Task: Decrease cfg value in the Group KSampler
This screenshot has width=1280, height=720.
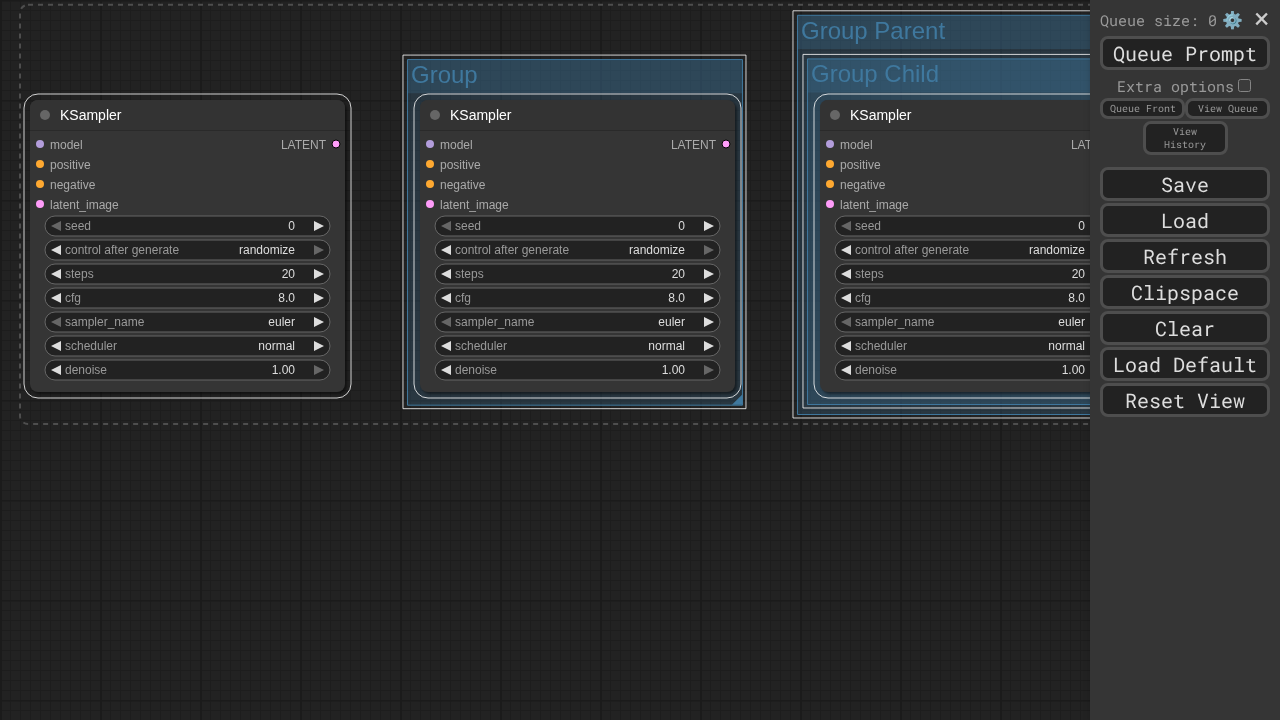Action: click(x=446, y=298)
